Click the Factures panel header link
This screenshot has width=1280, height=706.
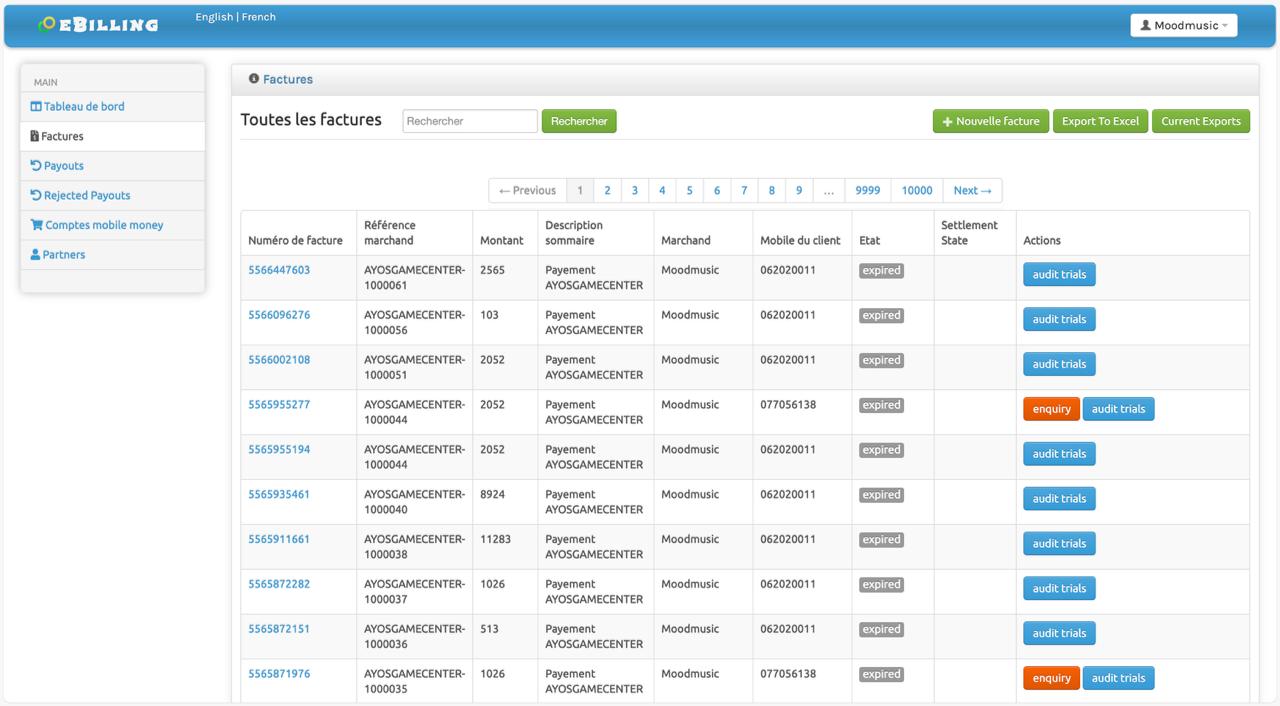288,79
